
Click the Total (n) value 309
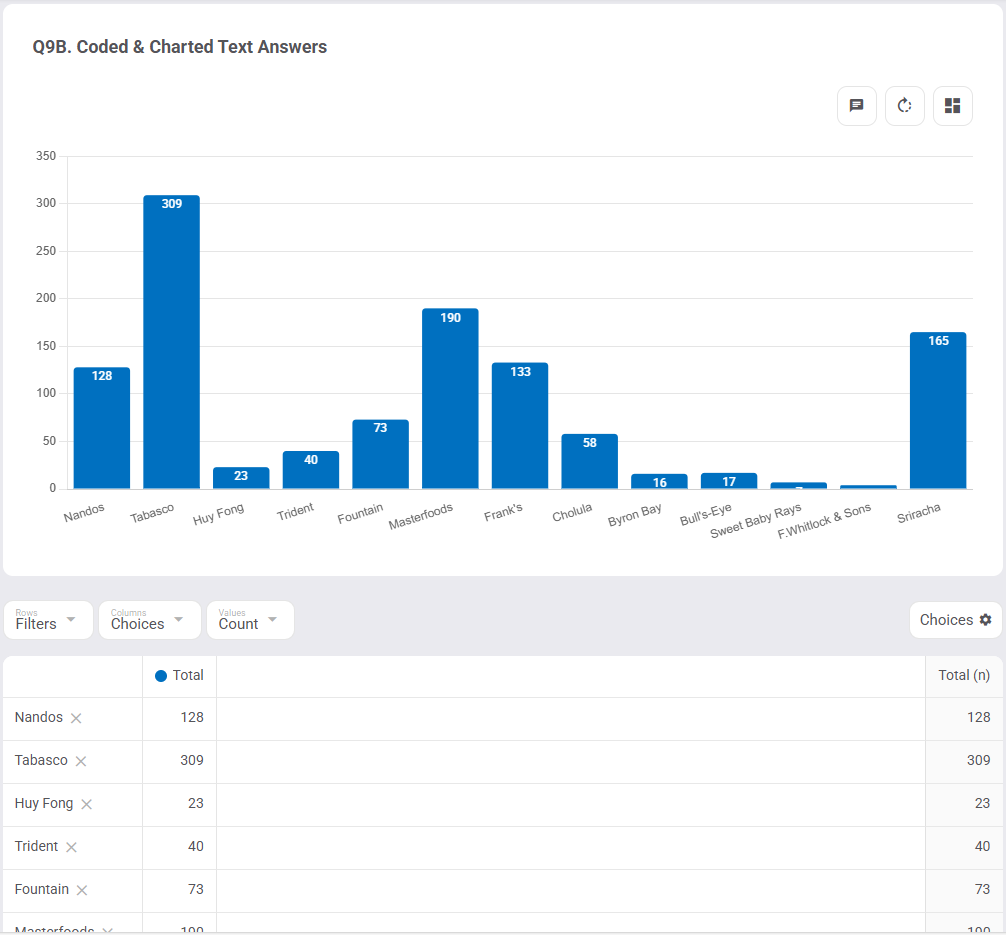(x=978, y=760)
